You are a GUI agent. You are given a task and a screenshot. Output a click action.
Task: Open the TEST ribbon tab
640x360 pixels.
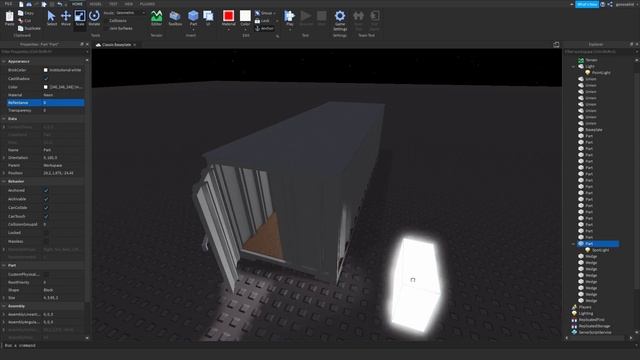tap(113, 4)
